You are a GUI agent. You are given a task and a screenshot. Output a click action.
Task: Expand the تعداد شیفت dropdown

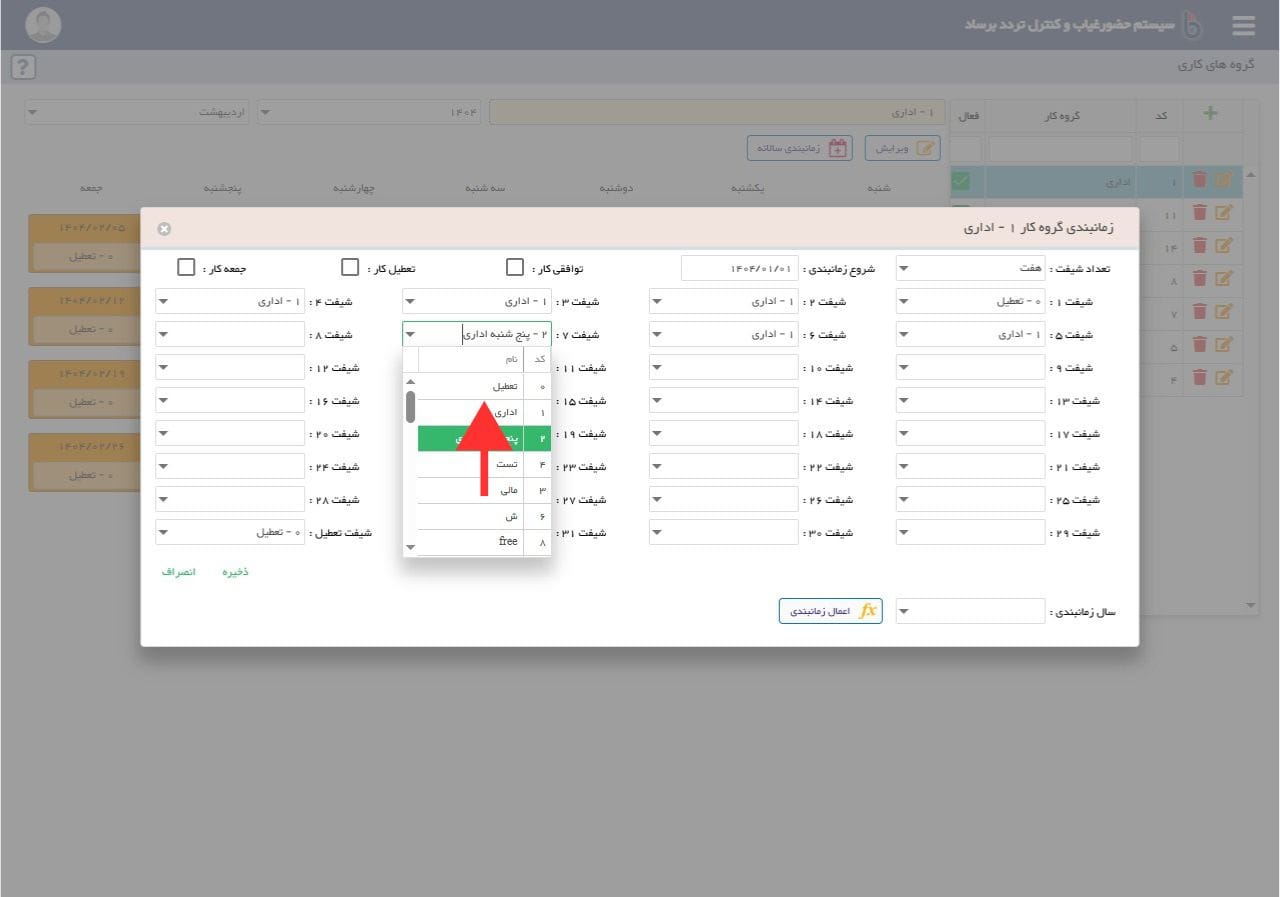(x=904, y=269)
